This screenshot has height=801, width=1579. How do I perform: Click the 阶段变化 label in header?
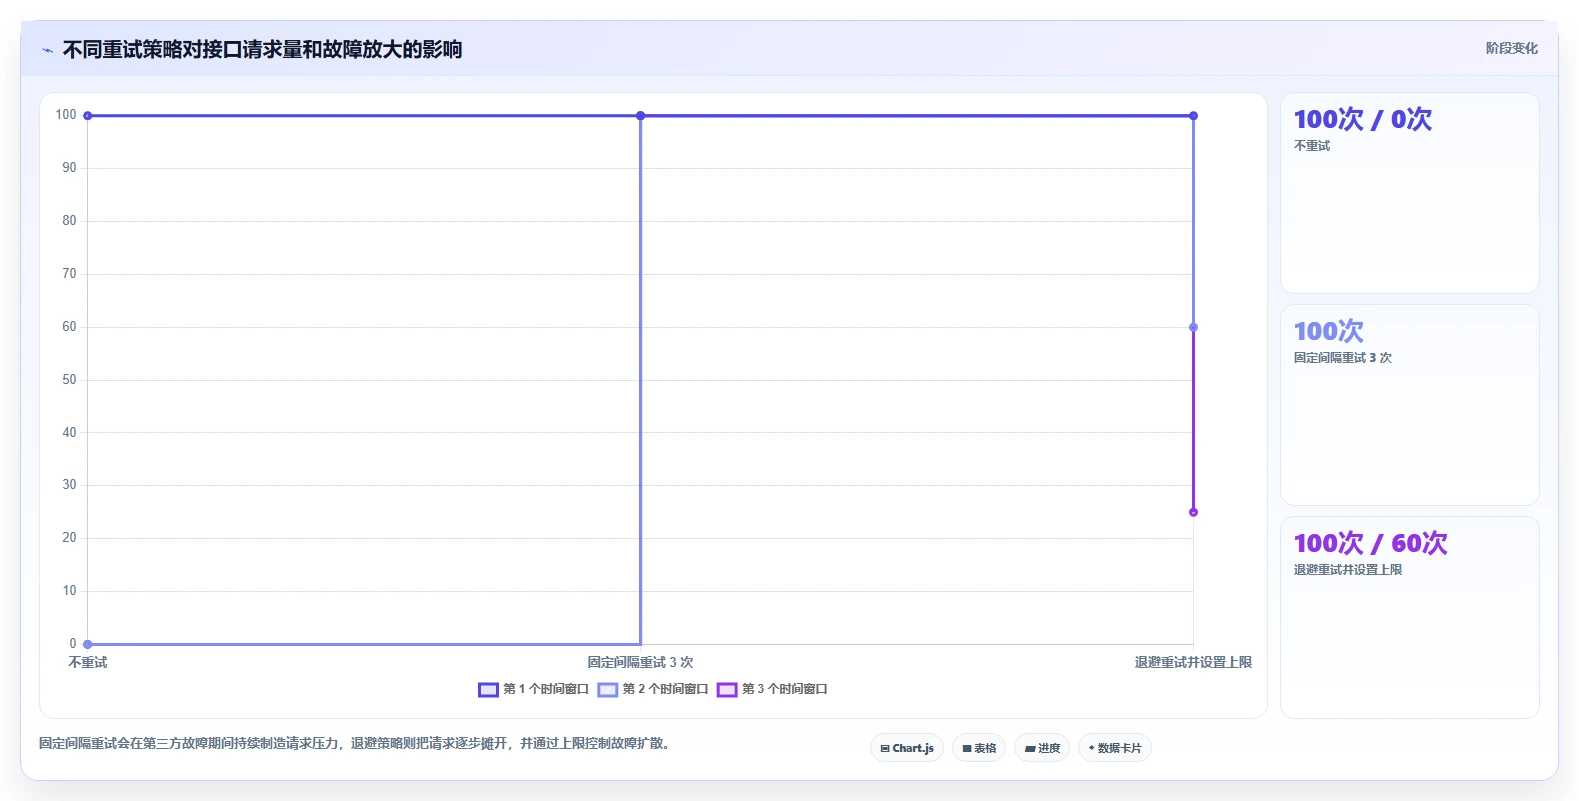coord(1511,48)
